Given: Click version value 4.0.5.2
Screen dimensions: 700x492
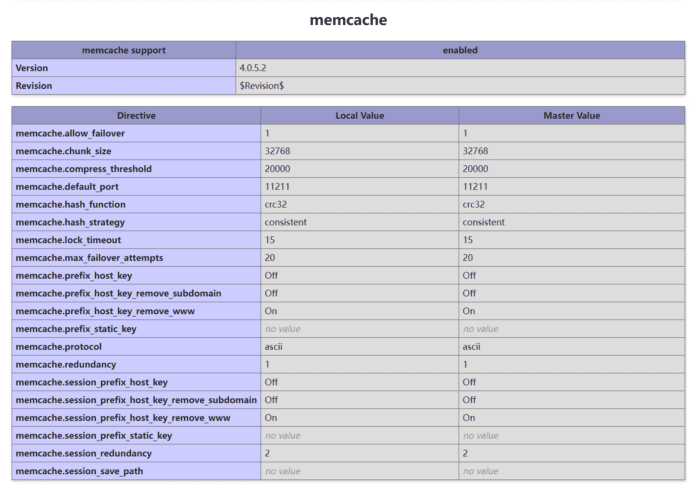Looking at the screenshot, I should coord(253,68).
